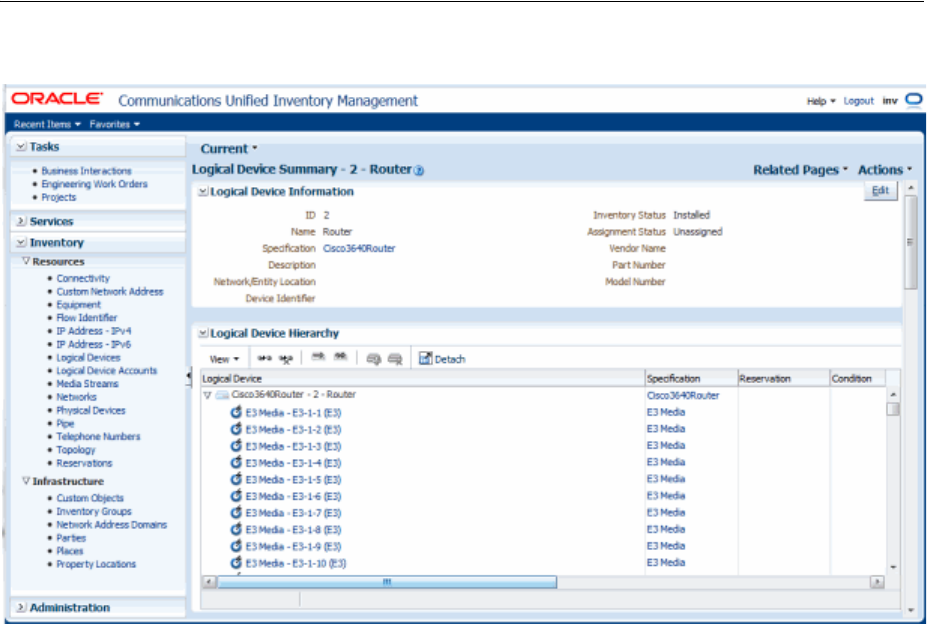Image resolution: width=927 pixels, height=624 pixels.
Task: Click the gray device-with-X icon before the printer icons
Action: coord(341,357)
